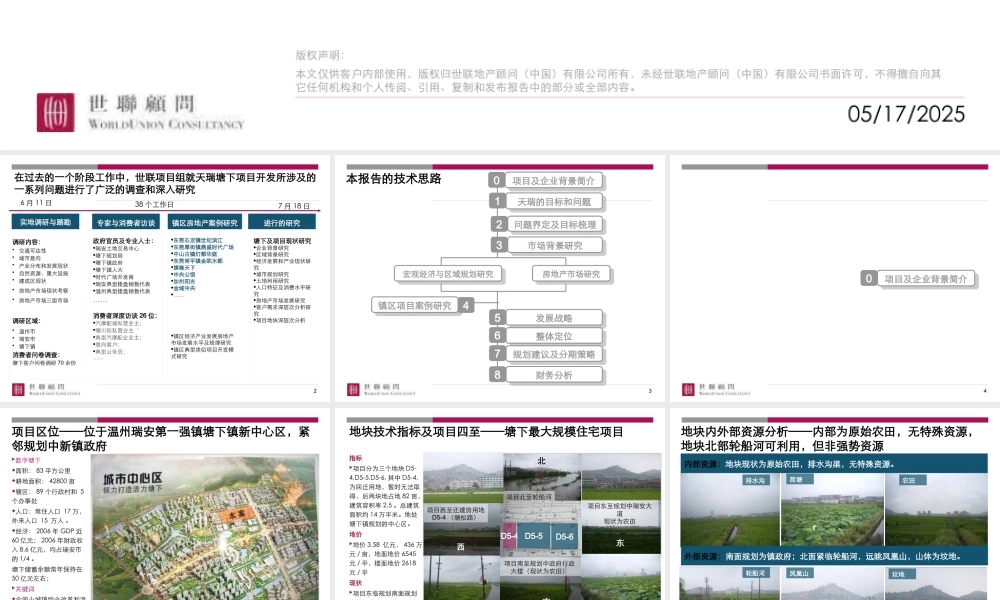This screenshot has width=1000, height=600.
Task: Select the date text 05/17/2025
Action: click(x=906, y=114)
